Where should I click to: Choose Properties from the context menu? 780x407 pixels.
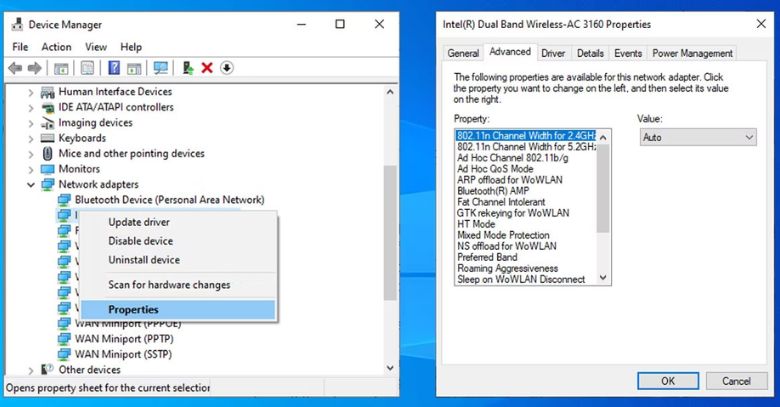click(178, 309)
